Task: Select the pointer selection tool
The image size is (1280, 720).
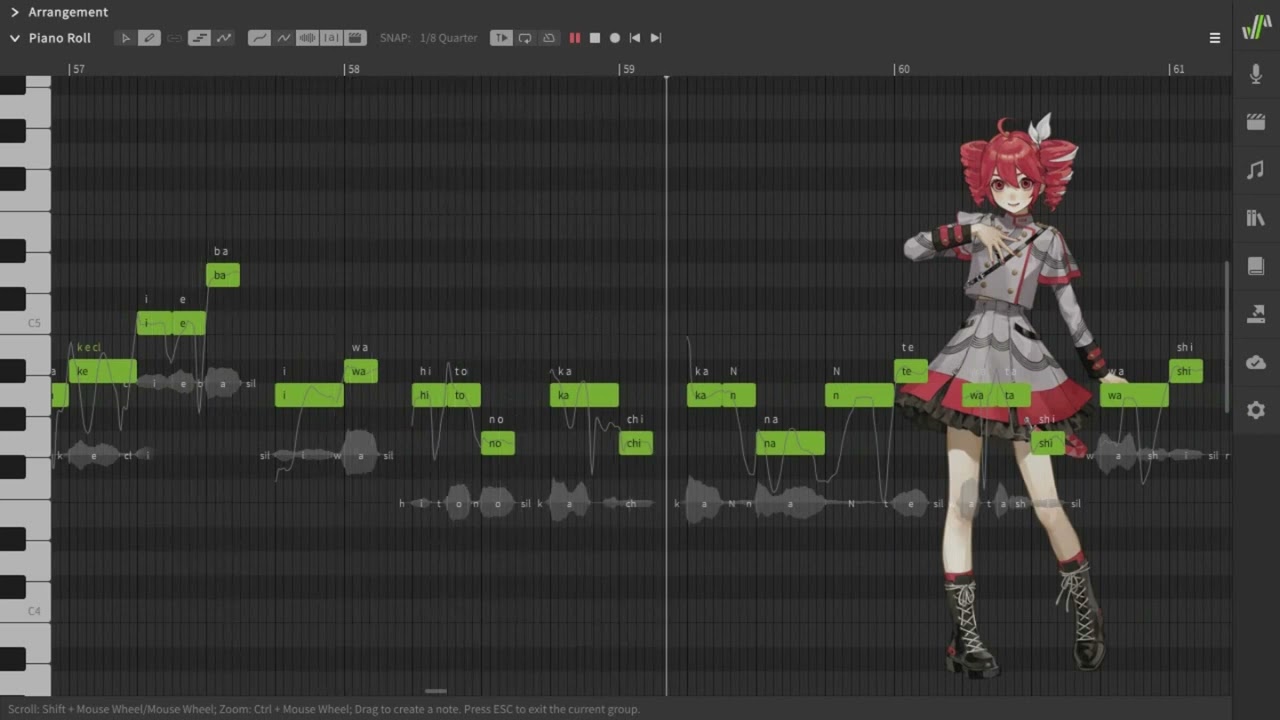Action: point(124,38)
